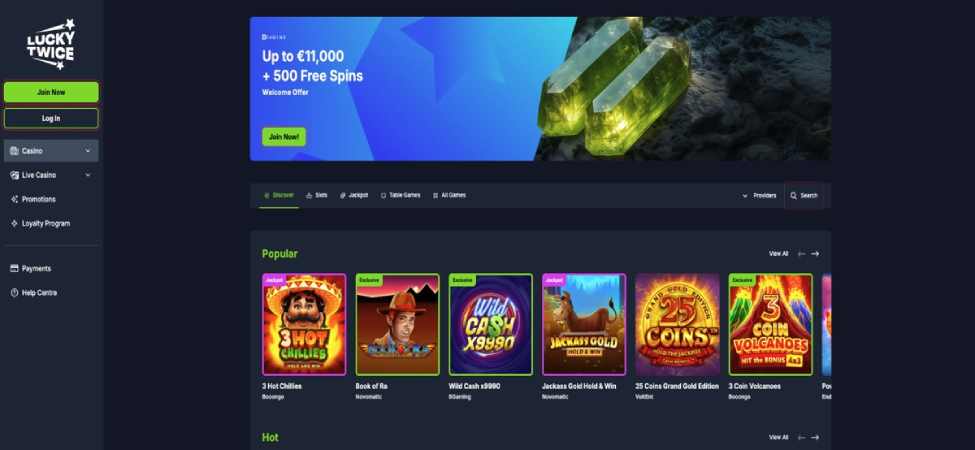Expand the Casino sidebar menu chevron
The height and width of the screenshot is (450, 975).
(88, 151)
